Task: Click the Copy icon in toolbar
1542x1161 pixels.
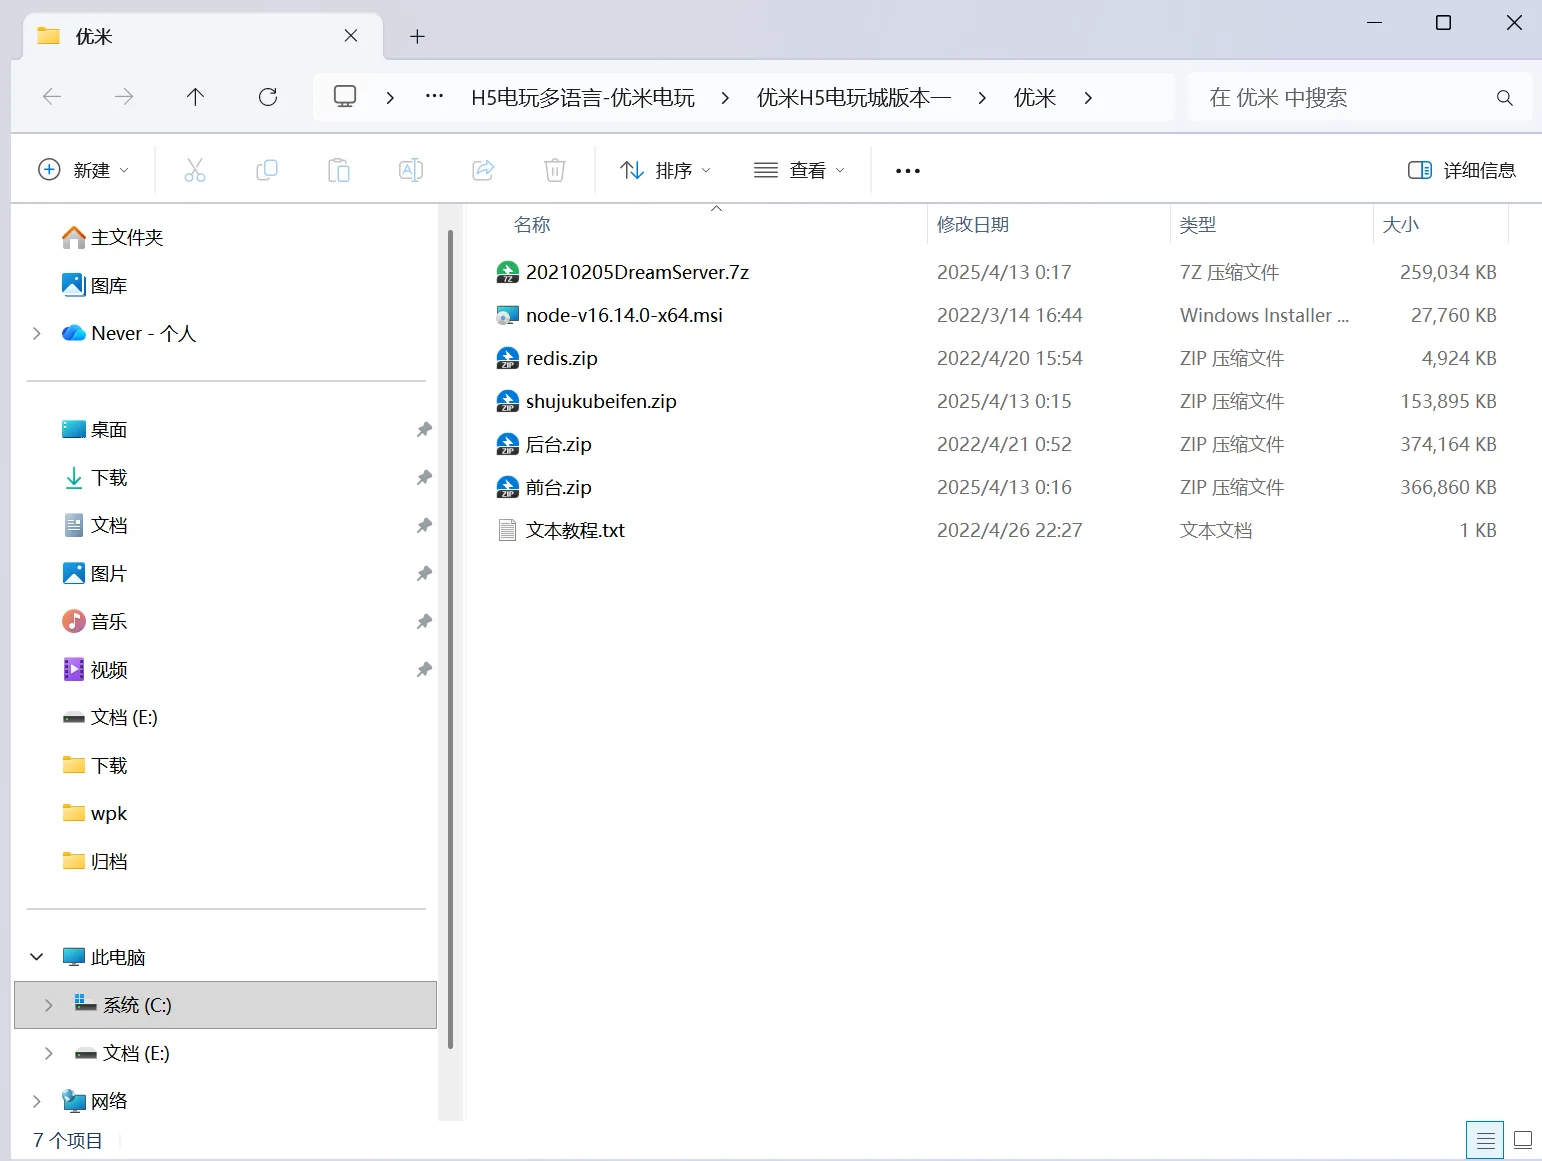Action: [267, 170]
